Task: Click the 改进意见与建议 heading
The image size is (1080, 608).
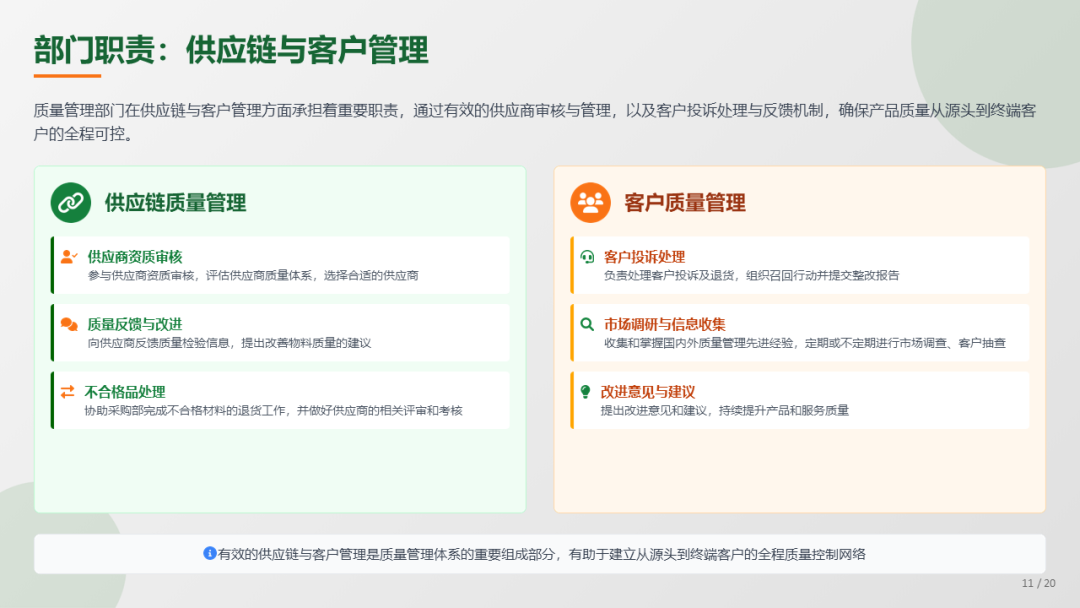Action: pyautogui.click(x=647, y=392)
